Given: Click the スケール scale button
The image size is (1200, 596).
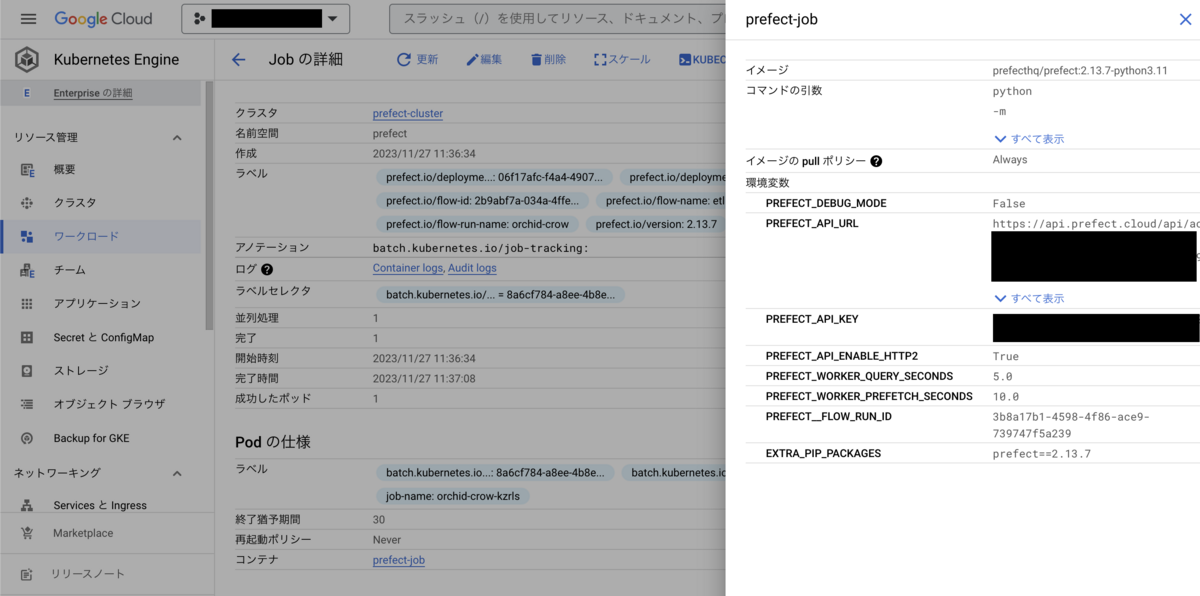Looking at the screenshot, I should 622,60.
